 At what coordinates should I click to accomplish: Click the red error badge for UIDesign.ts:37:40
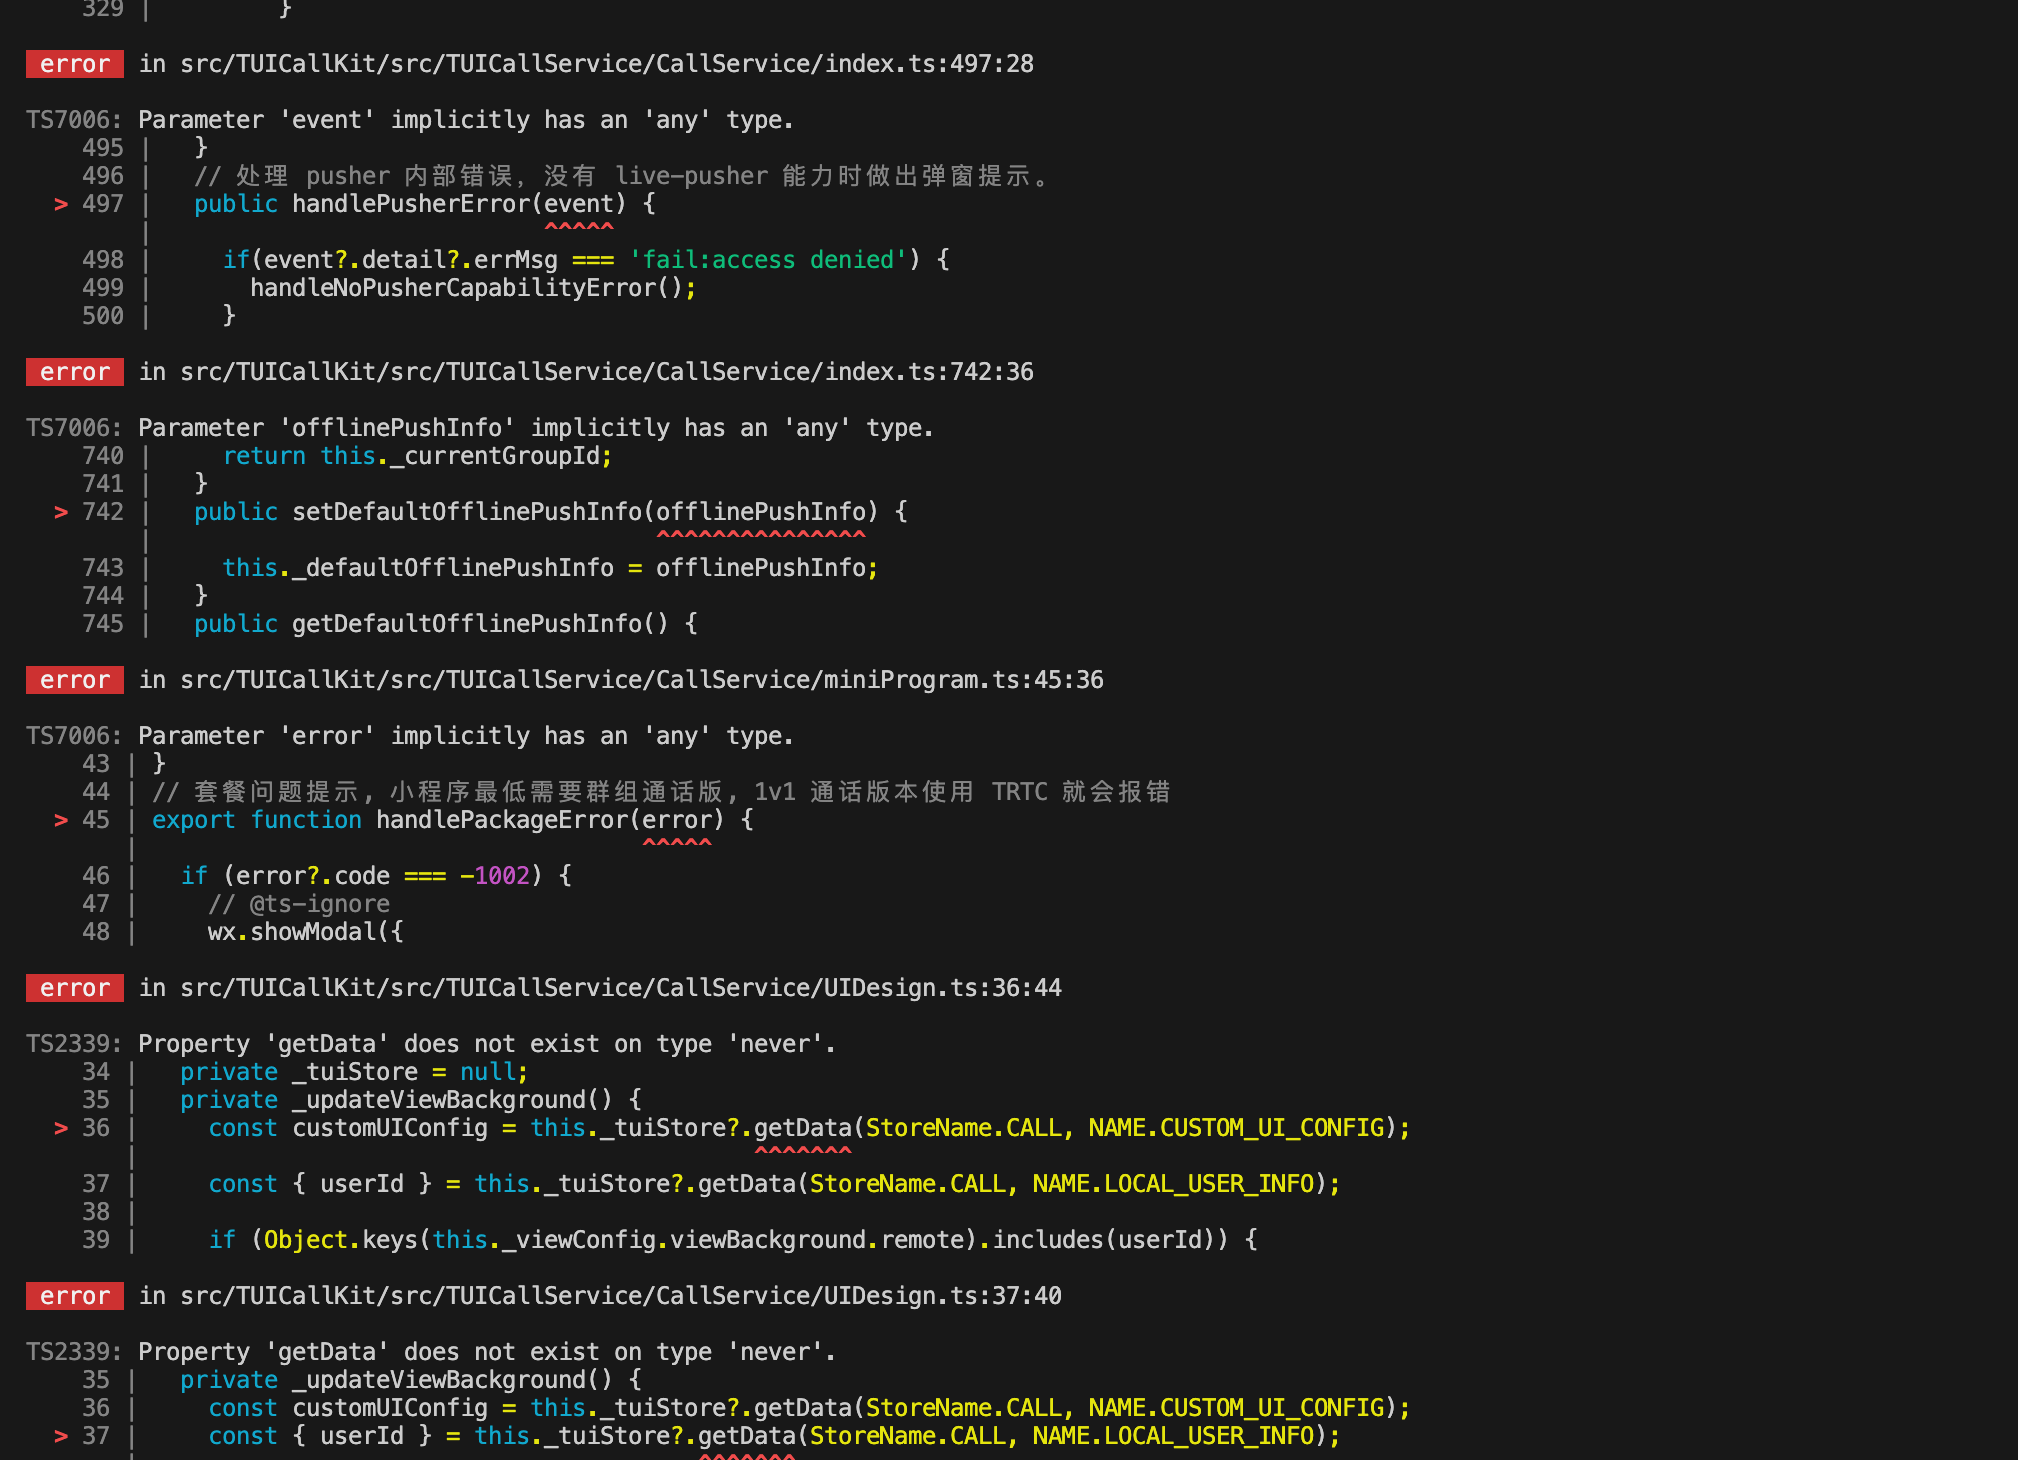(75, 1296)
